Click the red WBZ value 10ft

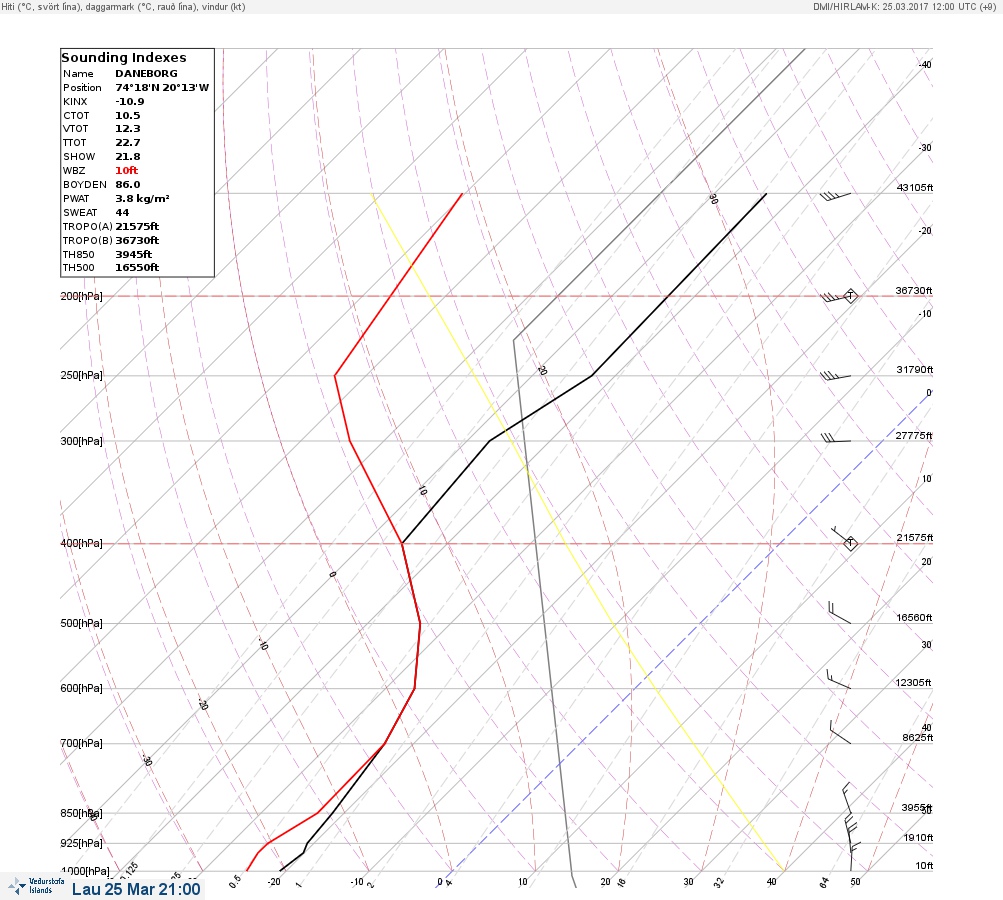(x=127, y=170)
